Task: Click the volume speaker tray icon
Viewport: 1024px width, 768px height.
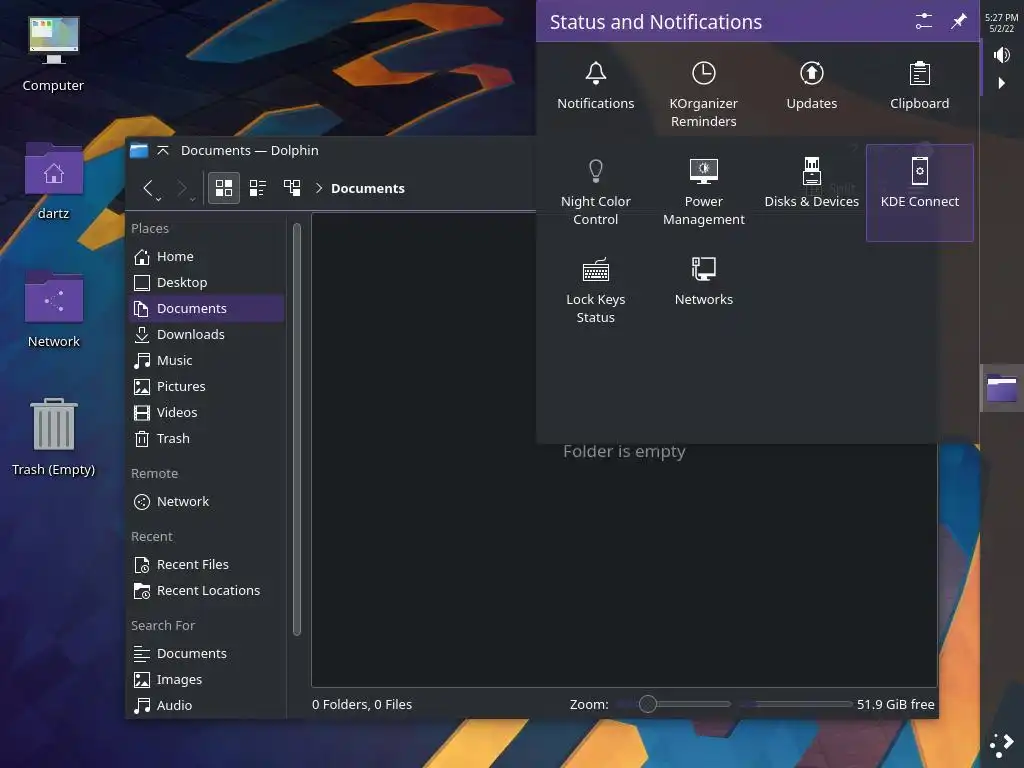Action: (x=1001, y=55)
